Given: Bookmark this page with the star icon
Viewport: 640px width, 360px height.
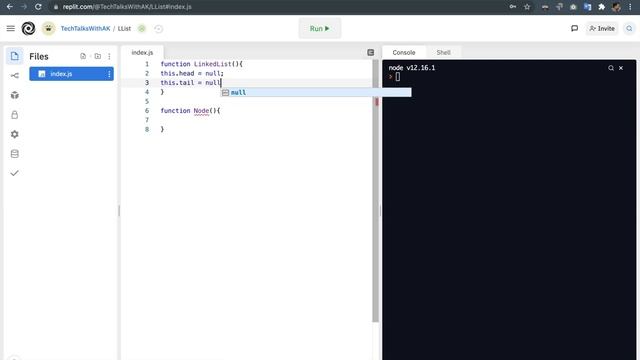Looking at the screenshot, I should coord(527,7).
